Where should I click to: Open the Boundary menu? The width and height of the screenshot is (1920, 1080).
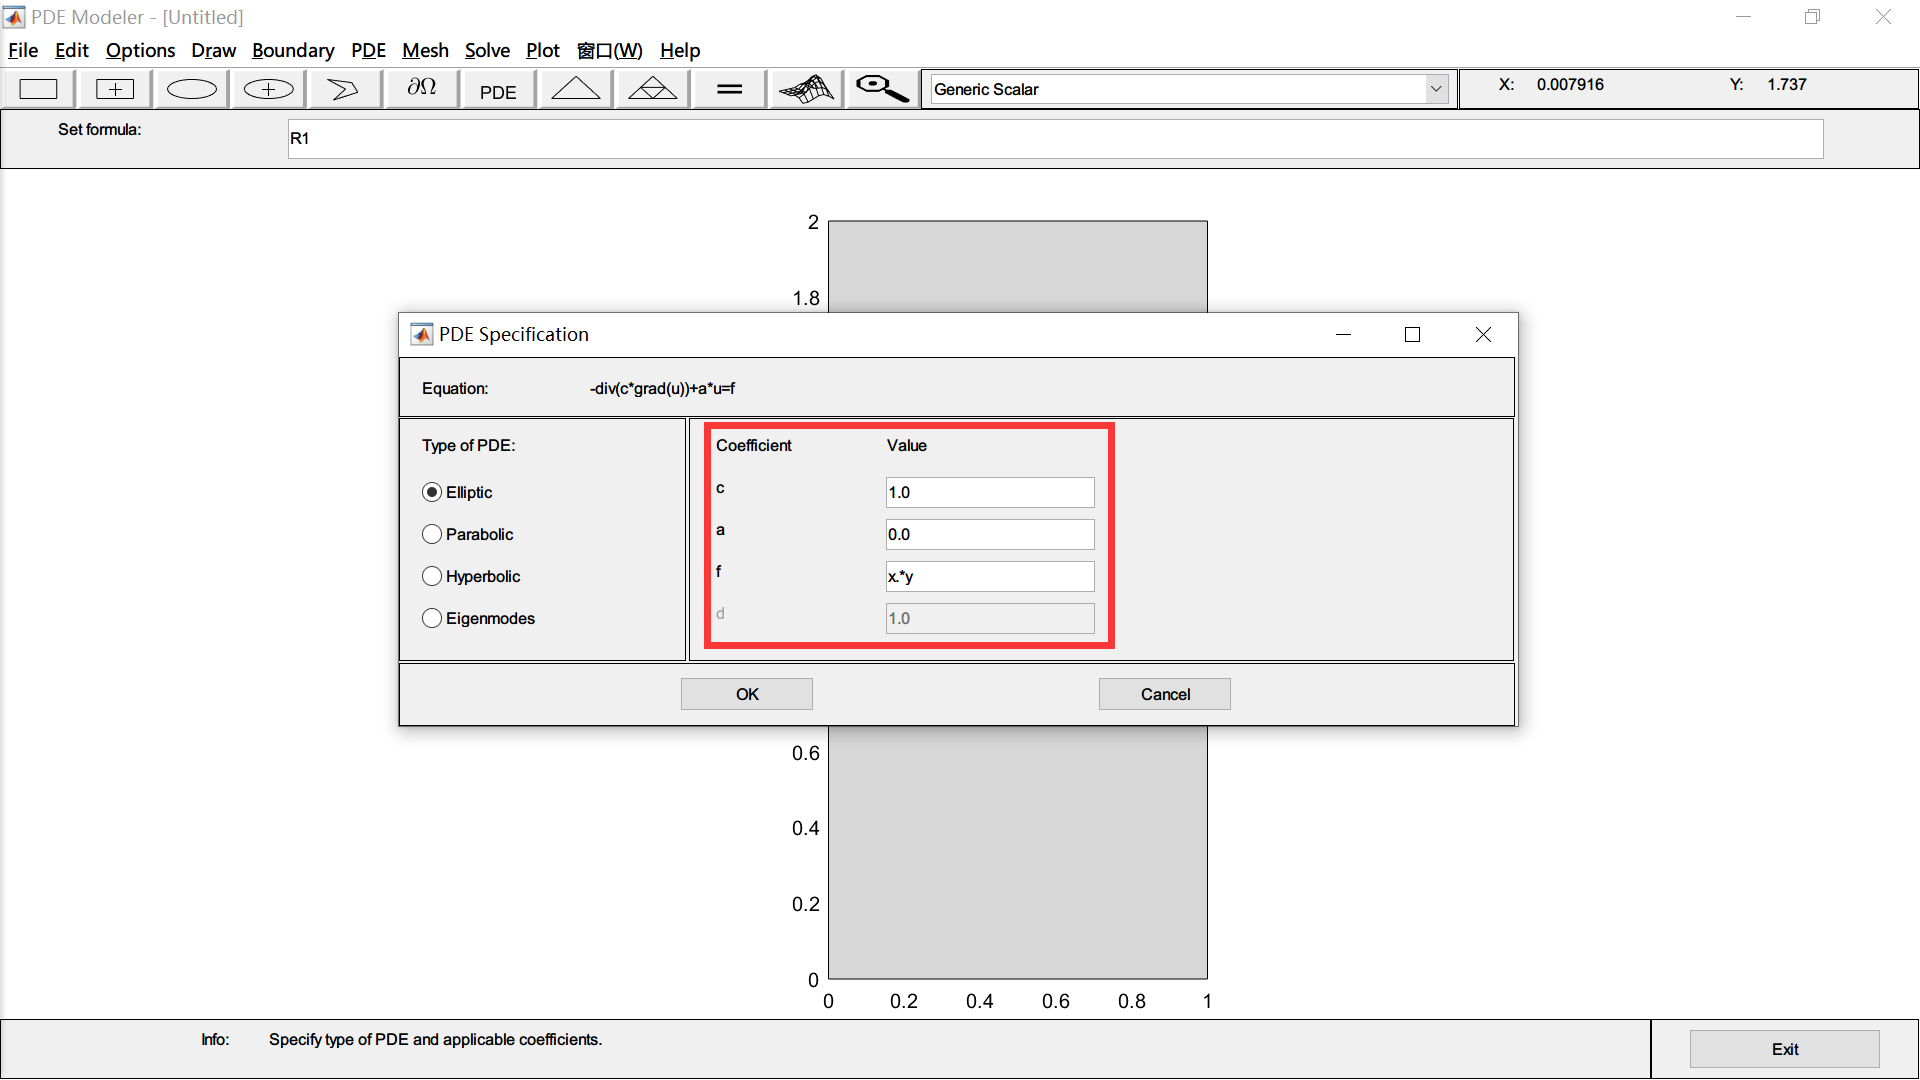(293, 50)
